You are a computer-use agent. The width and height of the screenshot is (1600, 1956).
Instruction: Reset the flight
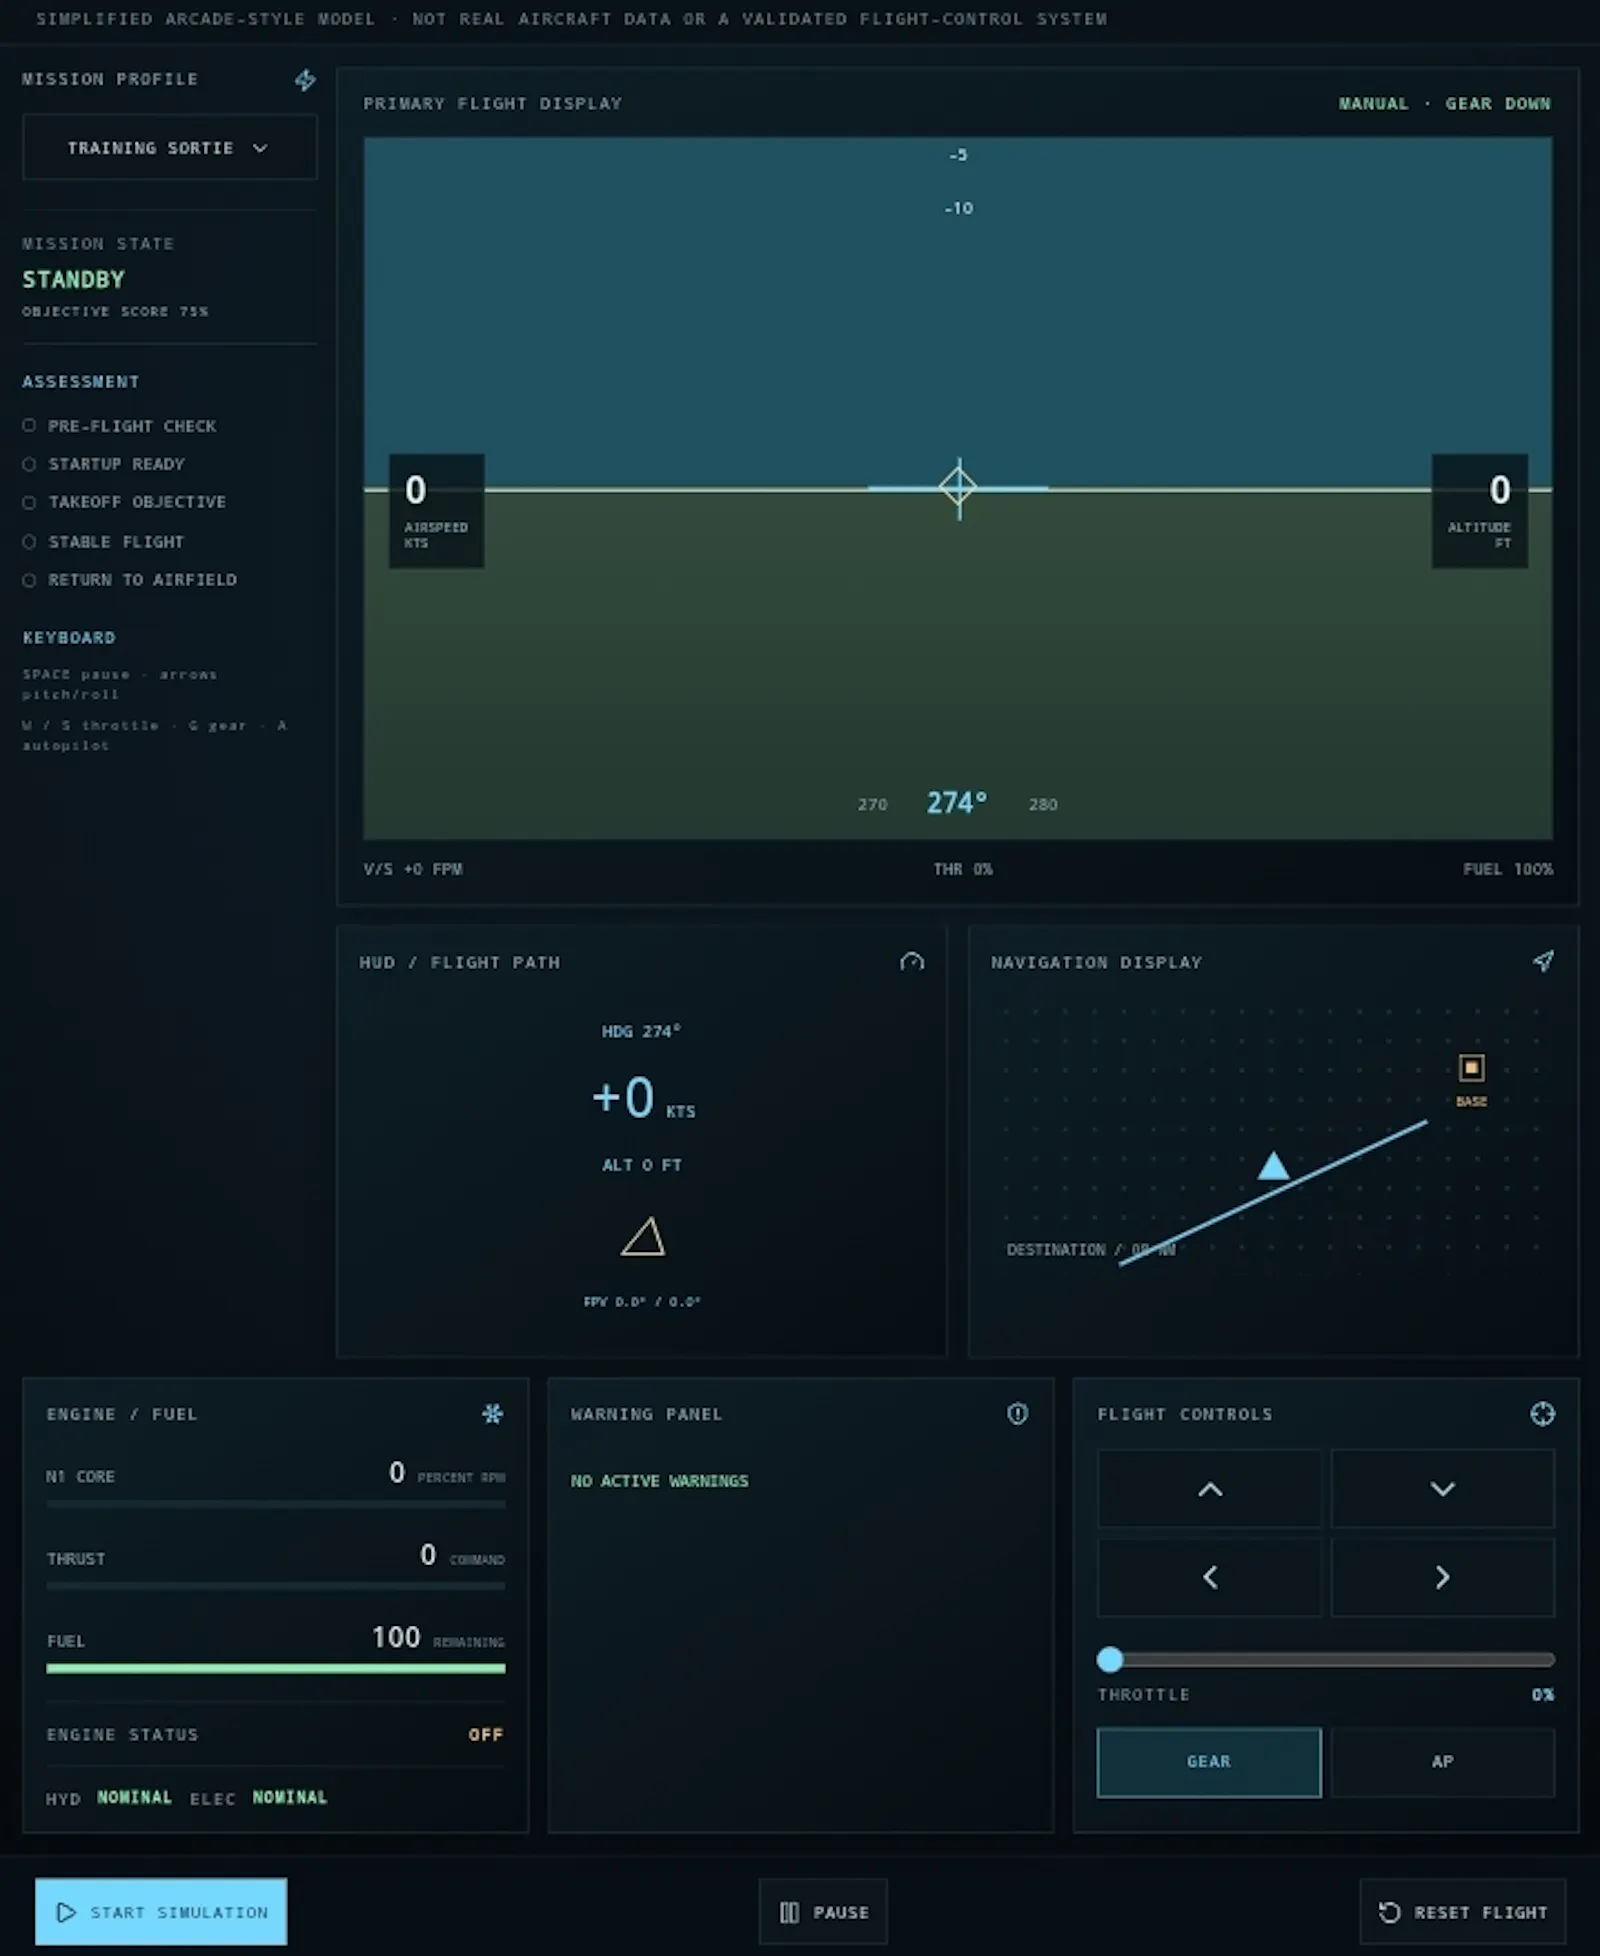point(1462,1912)
